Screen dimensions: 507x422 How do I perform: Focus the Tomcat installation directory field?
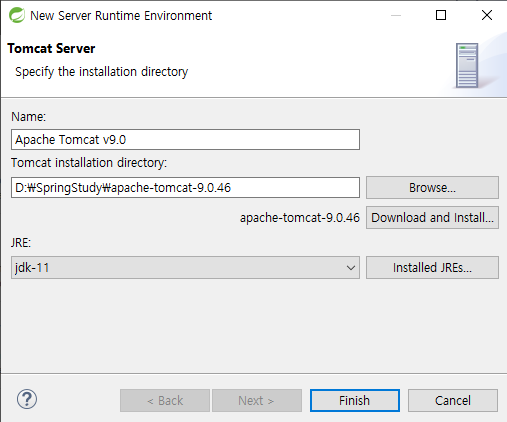pyautogui.click(x=185, y=188)
